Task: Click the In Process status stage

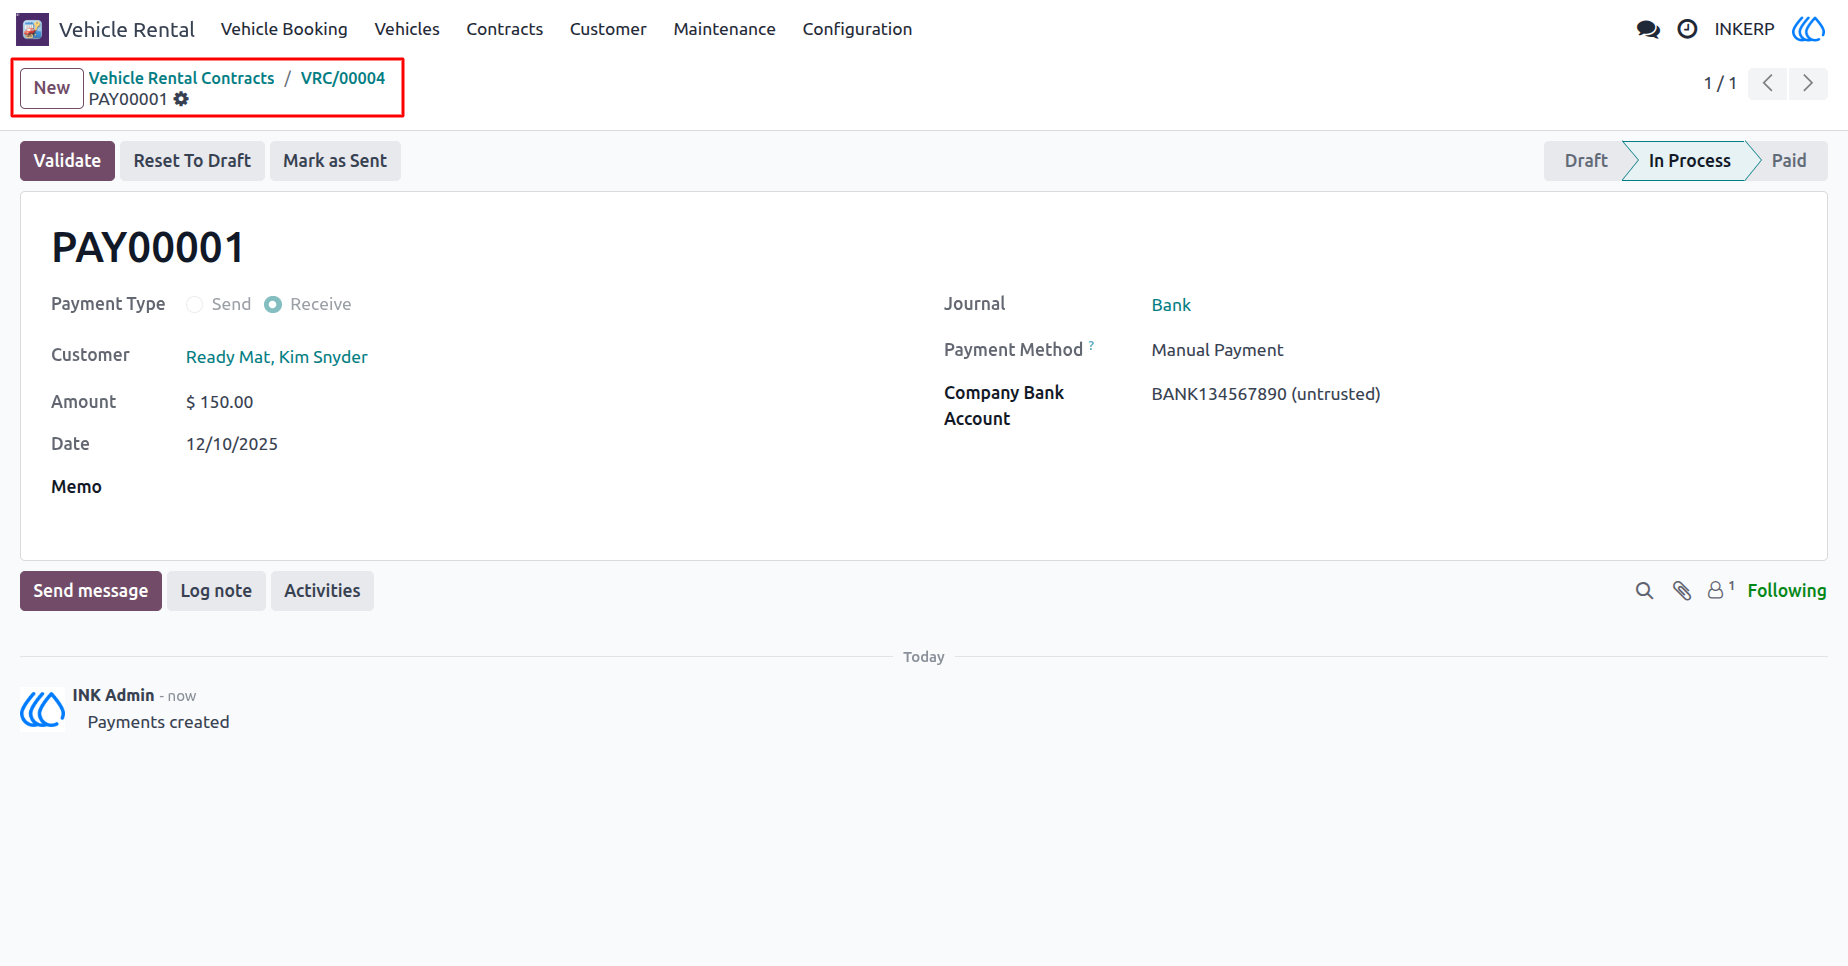Action: click(x=1689, y=161)
